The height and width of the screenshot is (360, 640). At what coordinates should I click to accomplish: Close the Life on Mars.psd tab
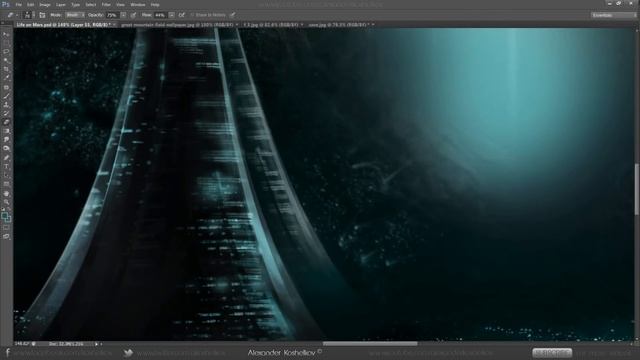115,24
